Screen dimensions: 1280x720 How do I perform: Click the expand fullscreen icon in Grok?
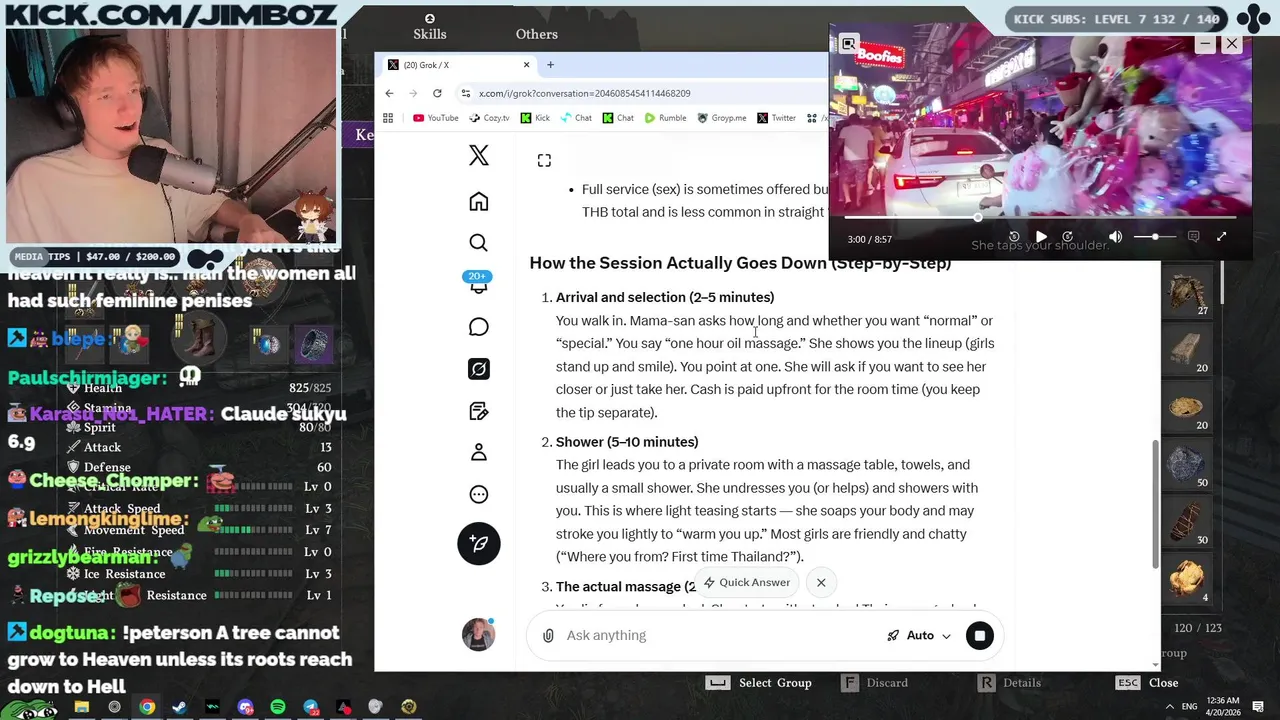tap(544, 160)
